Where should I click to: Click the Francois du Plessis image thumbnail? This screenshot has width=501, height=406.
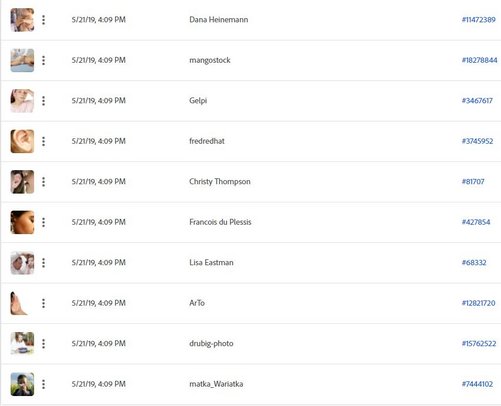(x=22, y=222)
